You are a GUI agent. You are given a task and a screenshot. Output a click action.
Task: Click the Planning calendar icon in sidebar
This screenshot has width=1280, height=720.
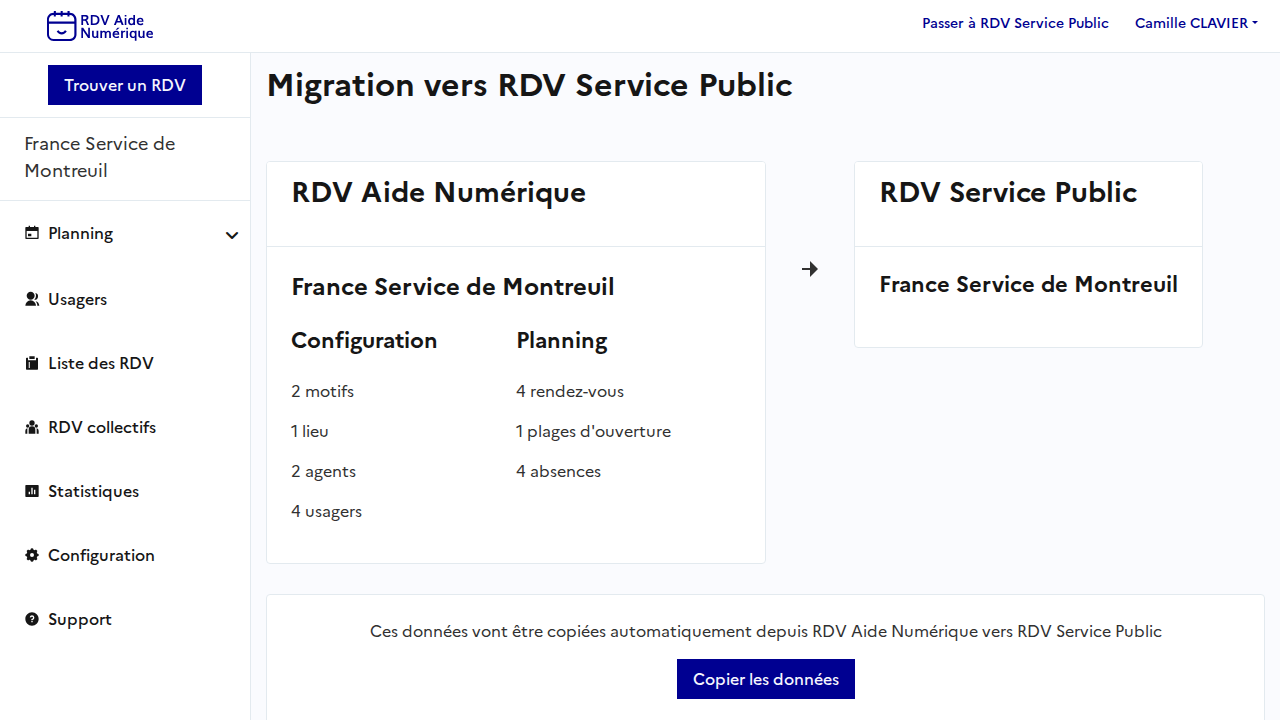coord(32,233)
